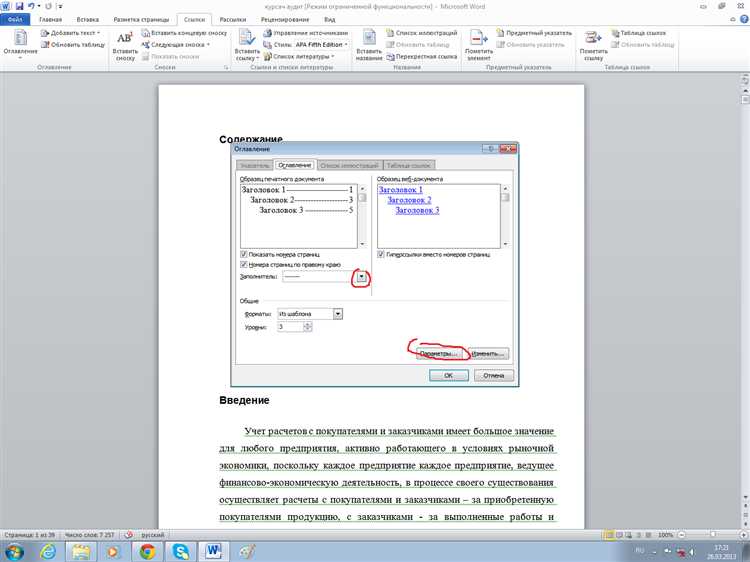The image size is (750, 562).
Task: Click Вставить ссылку citation button
Action: pyautogui.click(x=247, y=45)
